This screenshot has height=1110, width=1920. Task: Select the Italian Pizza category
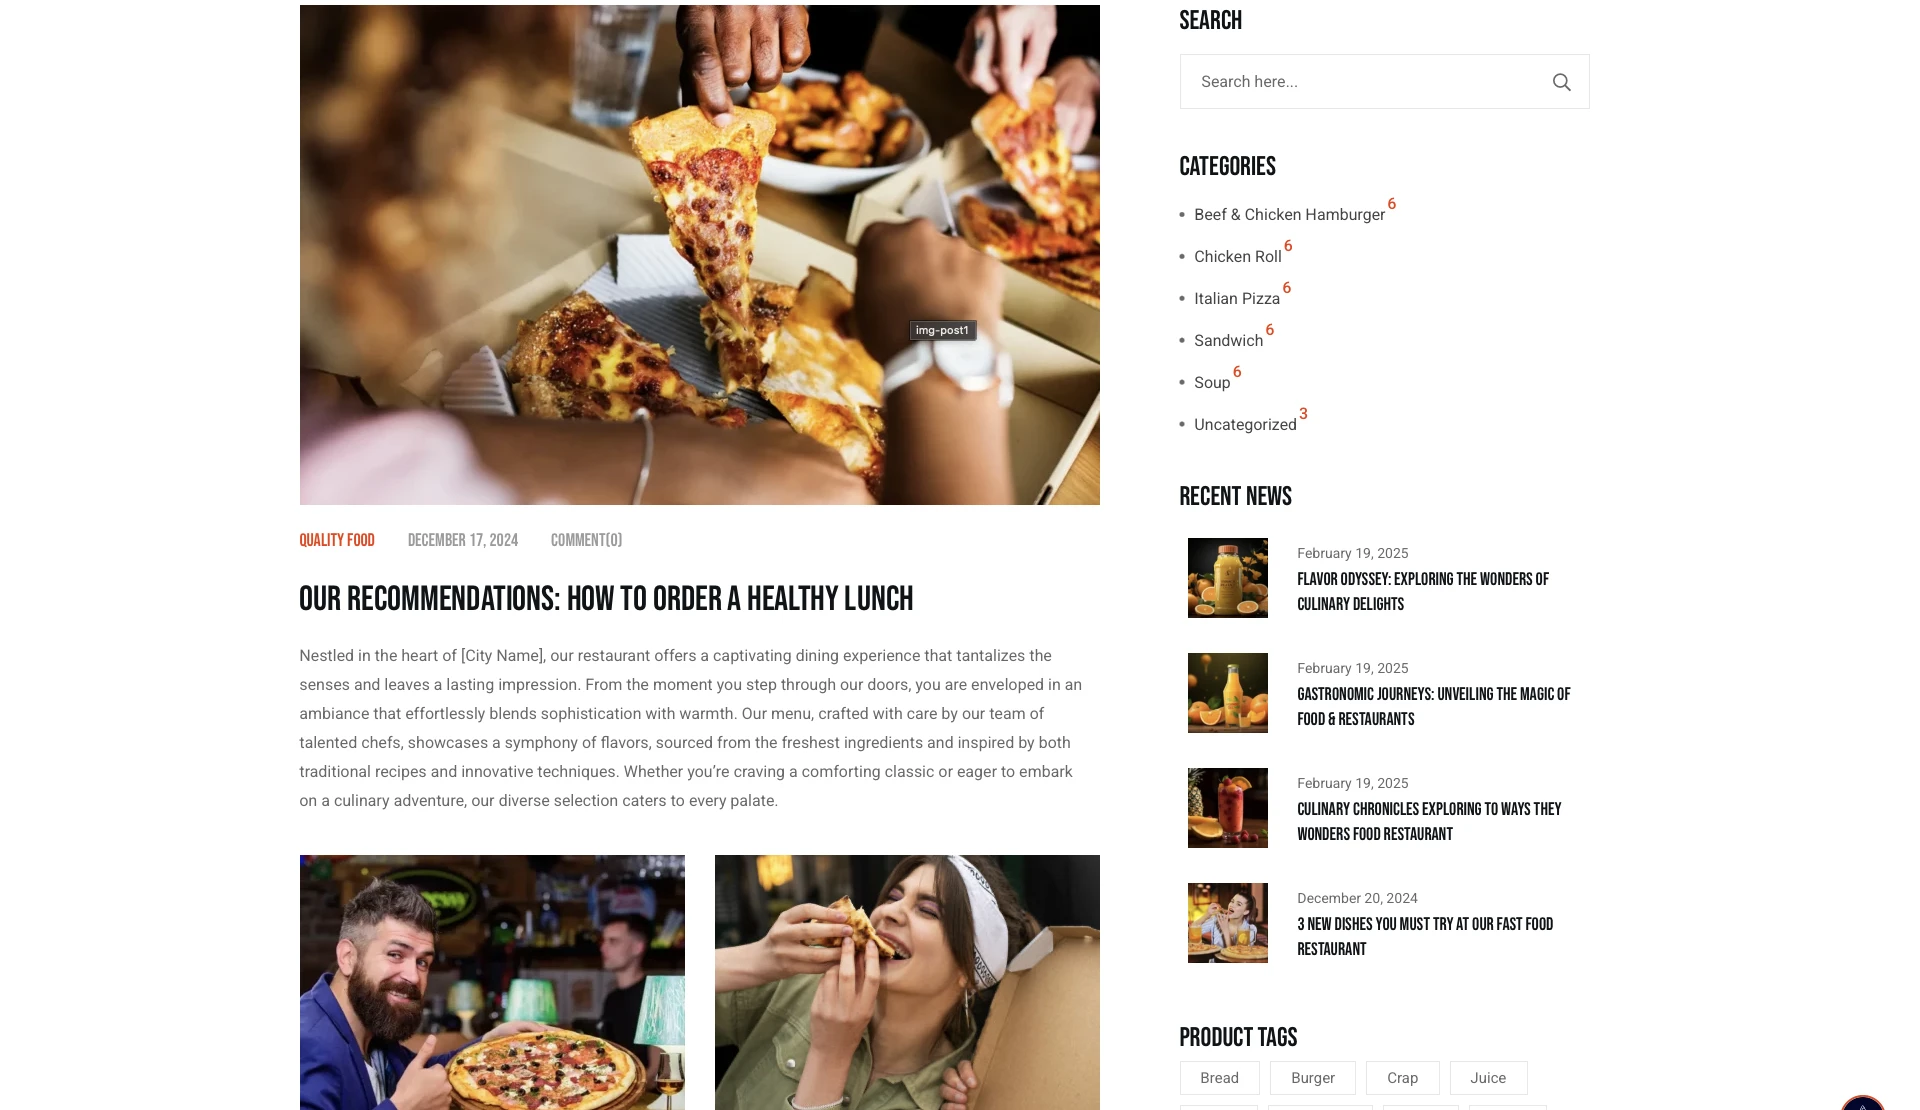(1236, 299)
